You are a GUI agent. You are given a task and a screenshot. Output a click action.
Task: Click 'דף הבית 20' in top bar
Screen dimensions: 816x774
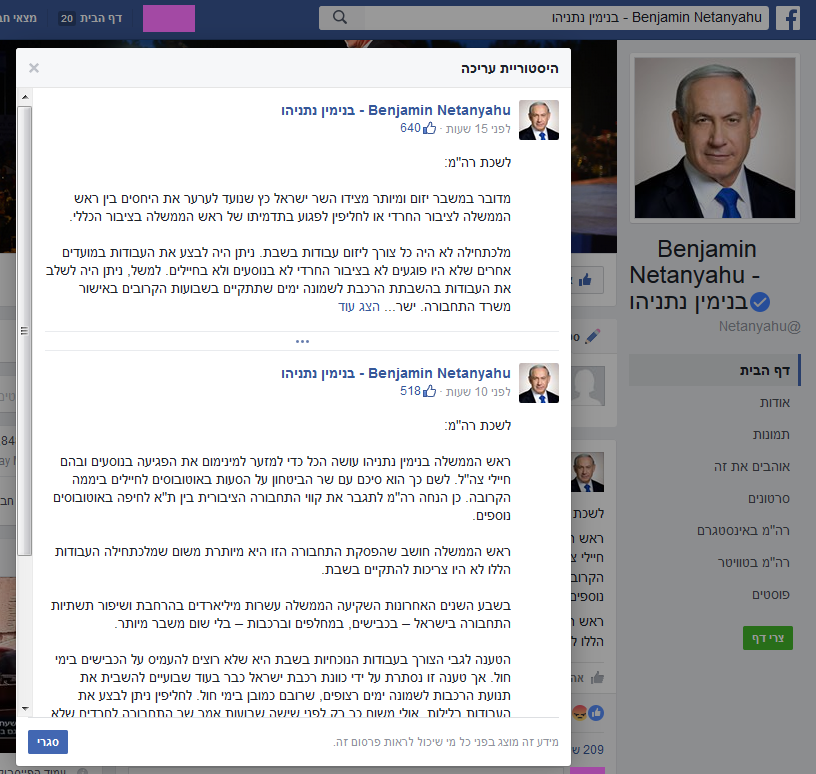90,18
